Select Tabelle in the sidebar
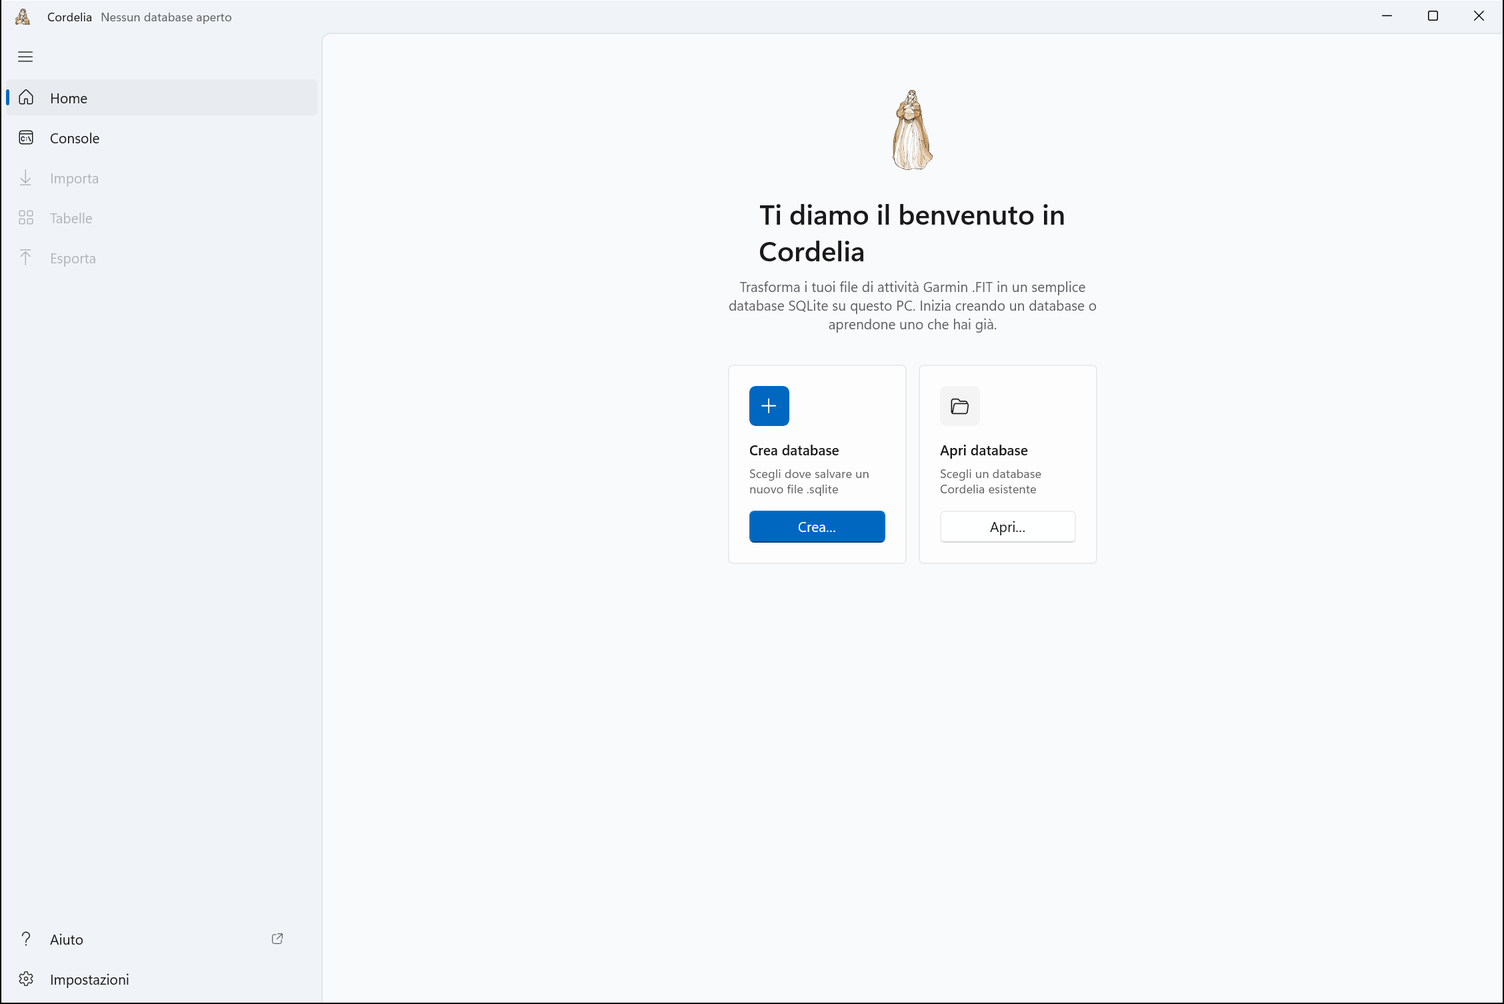Viewport: 1504px width, 1004px height. [x=161, y=217]
